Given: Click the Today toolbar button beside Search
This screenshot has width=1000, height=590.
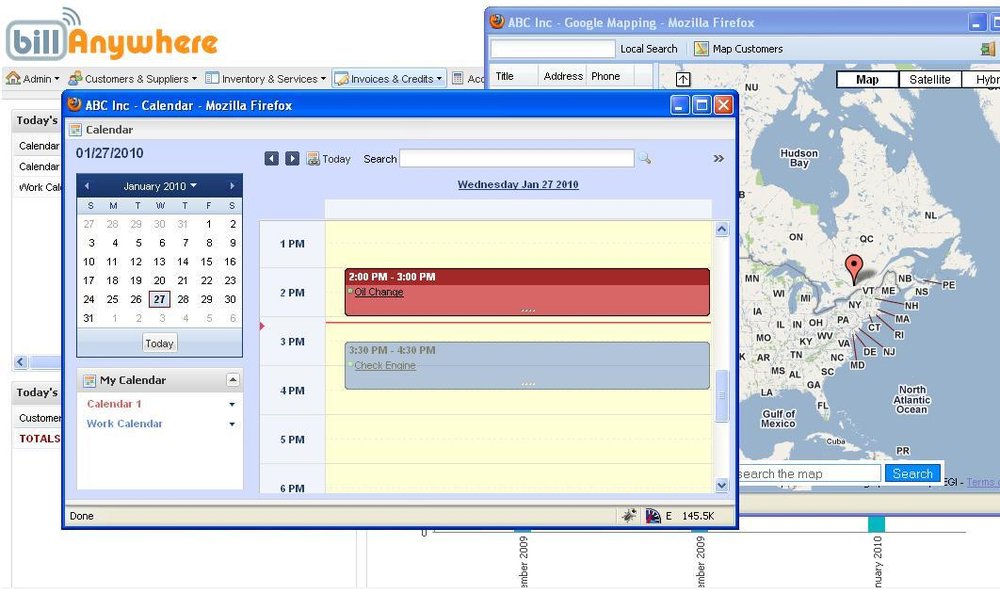Looking at the screenshot, I should click(328, 159).
